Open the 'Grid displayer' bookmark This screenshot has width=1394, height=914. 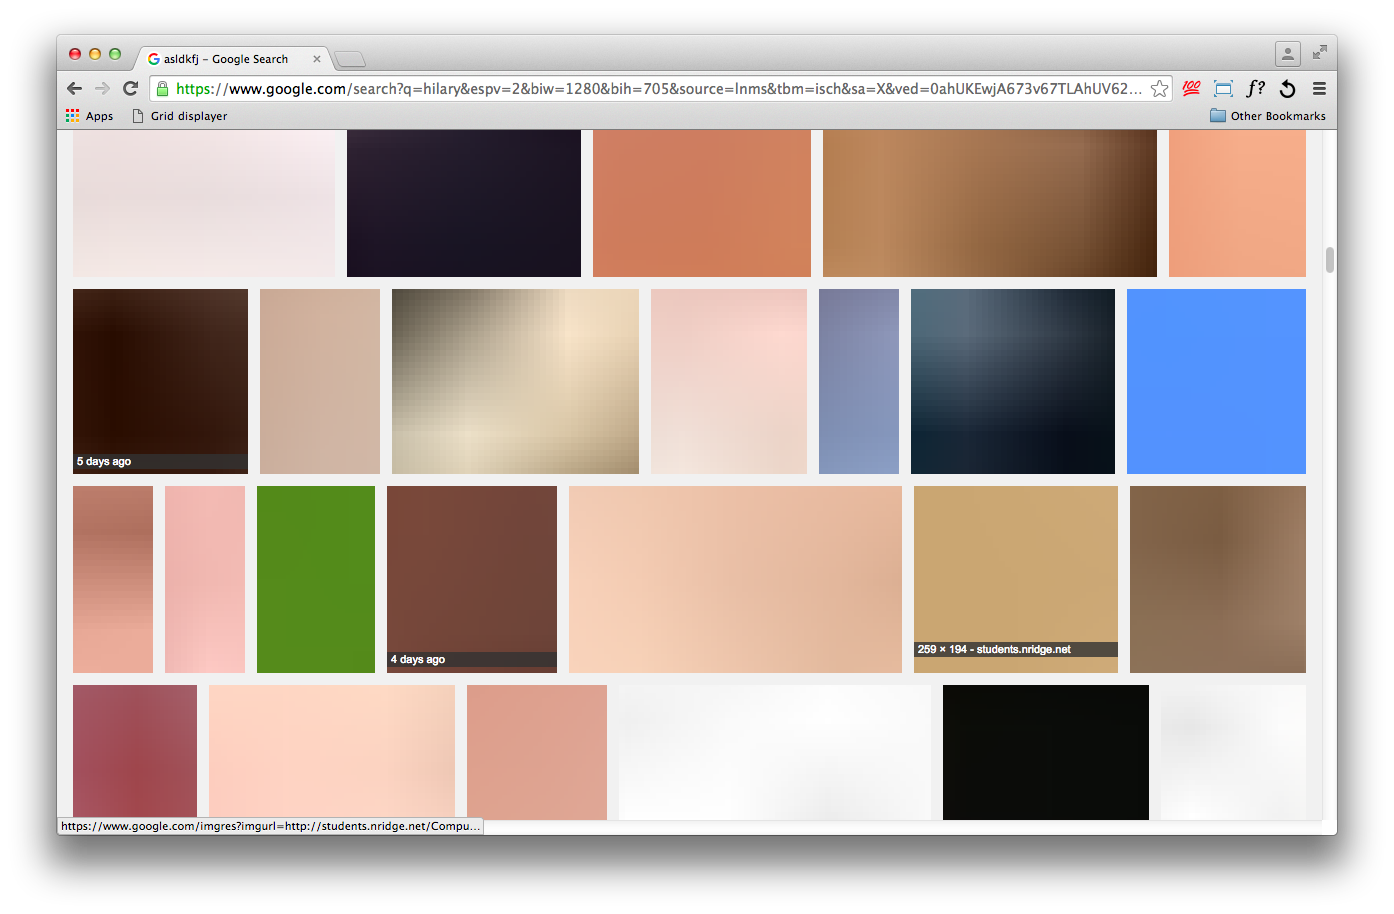pyautogui.click(x=180, y=116)
